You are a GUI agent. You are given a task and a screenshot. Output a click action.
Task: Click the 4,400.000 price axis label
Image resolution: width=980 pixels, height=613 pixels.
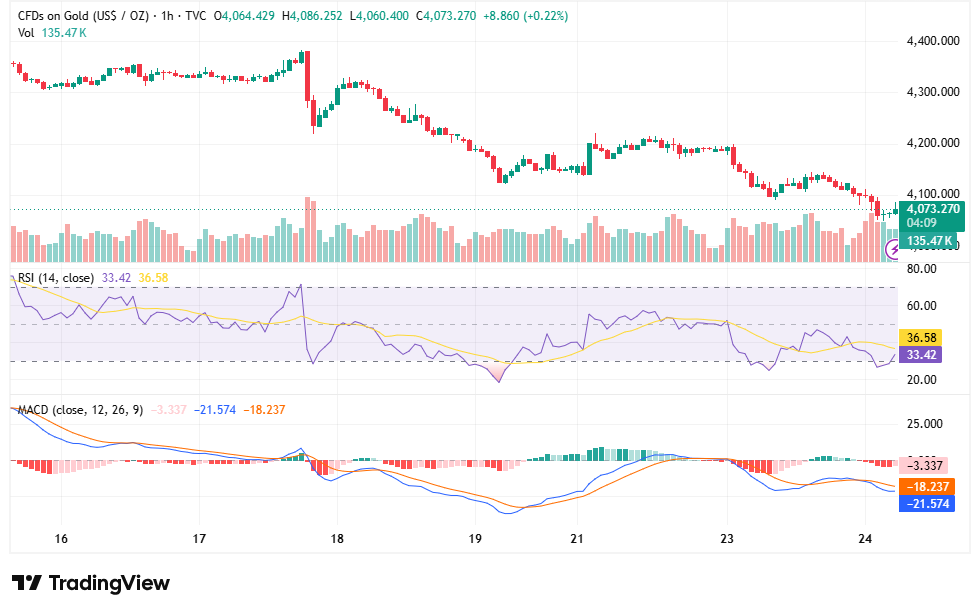933,41
